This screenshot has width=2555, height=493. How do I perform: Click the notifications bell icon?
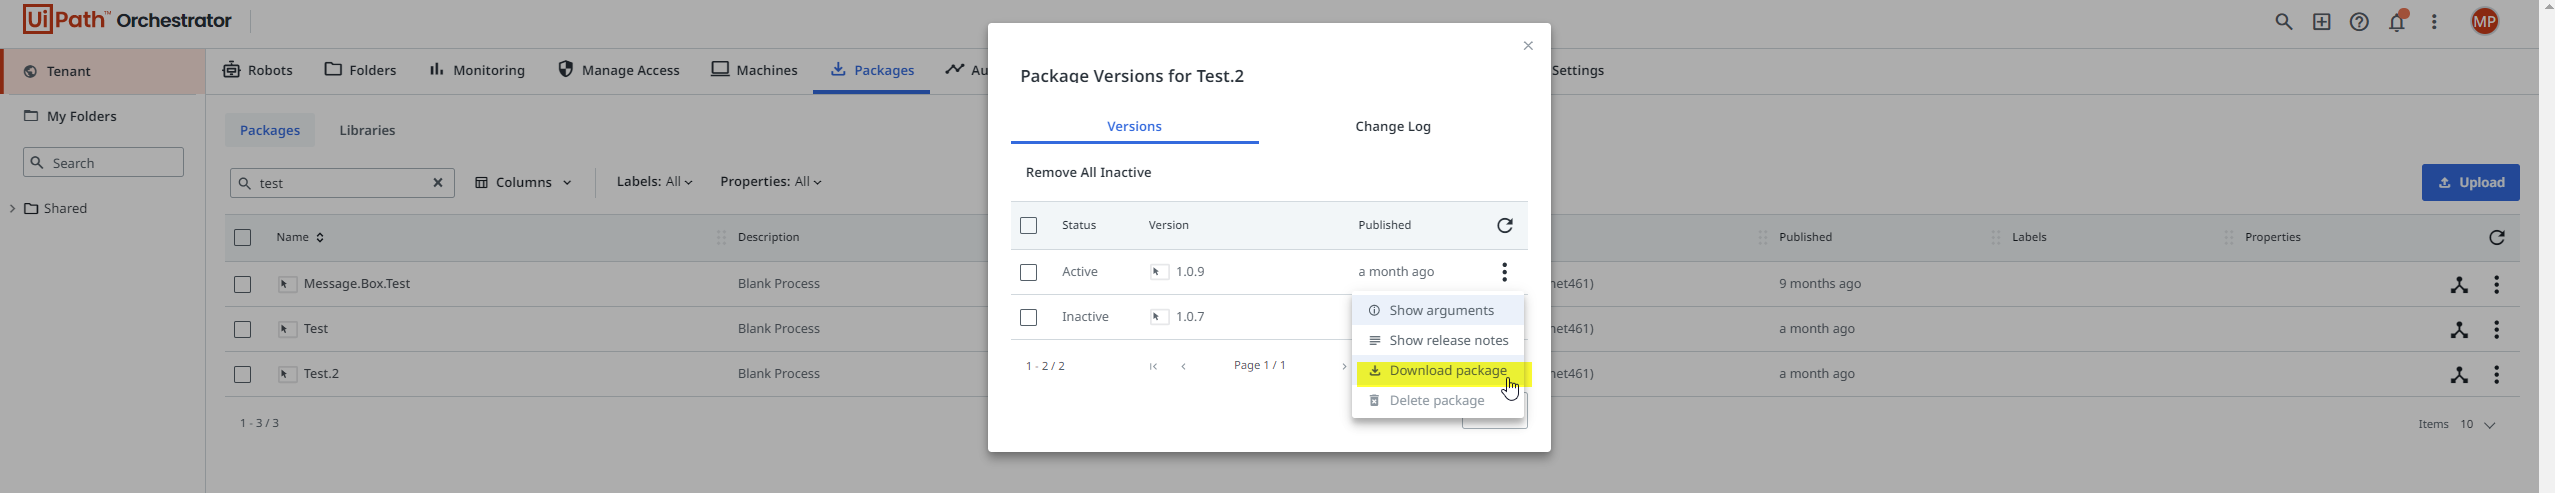pos(2396,22)
